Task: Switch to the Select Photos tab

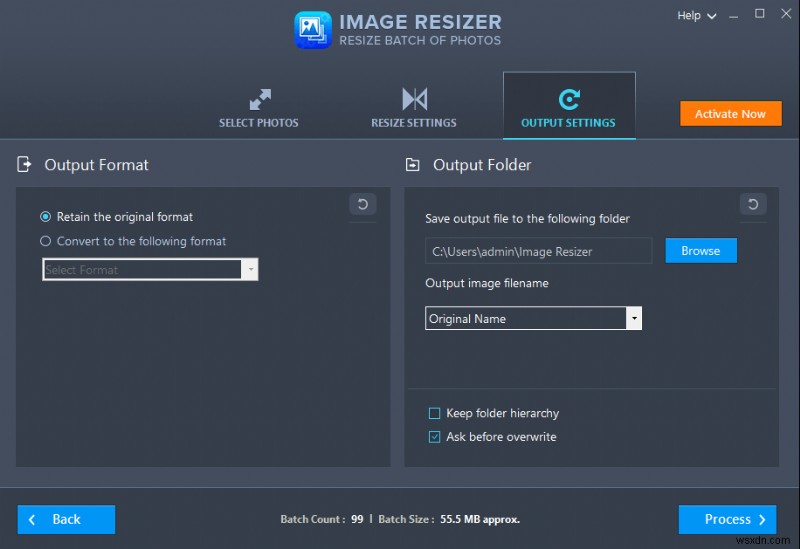Action: [259, 108]
